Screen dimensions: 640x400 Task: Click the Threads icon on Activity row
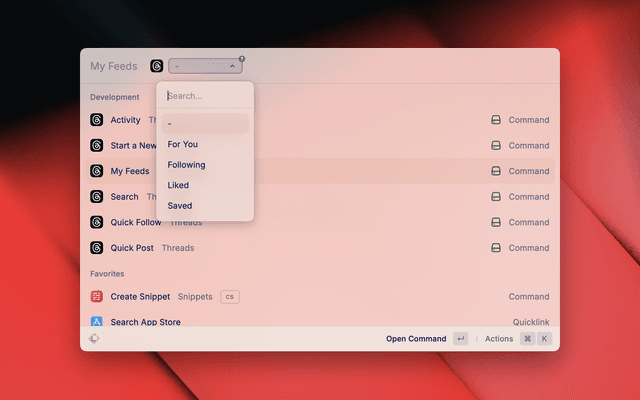coord(97,120)
